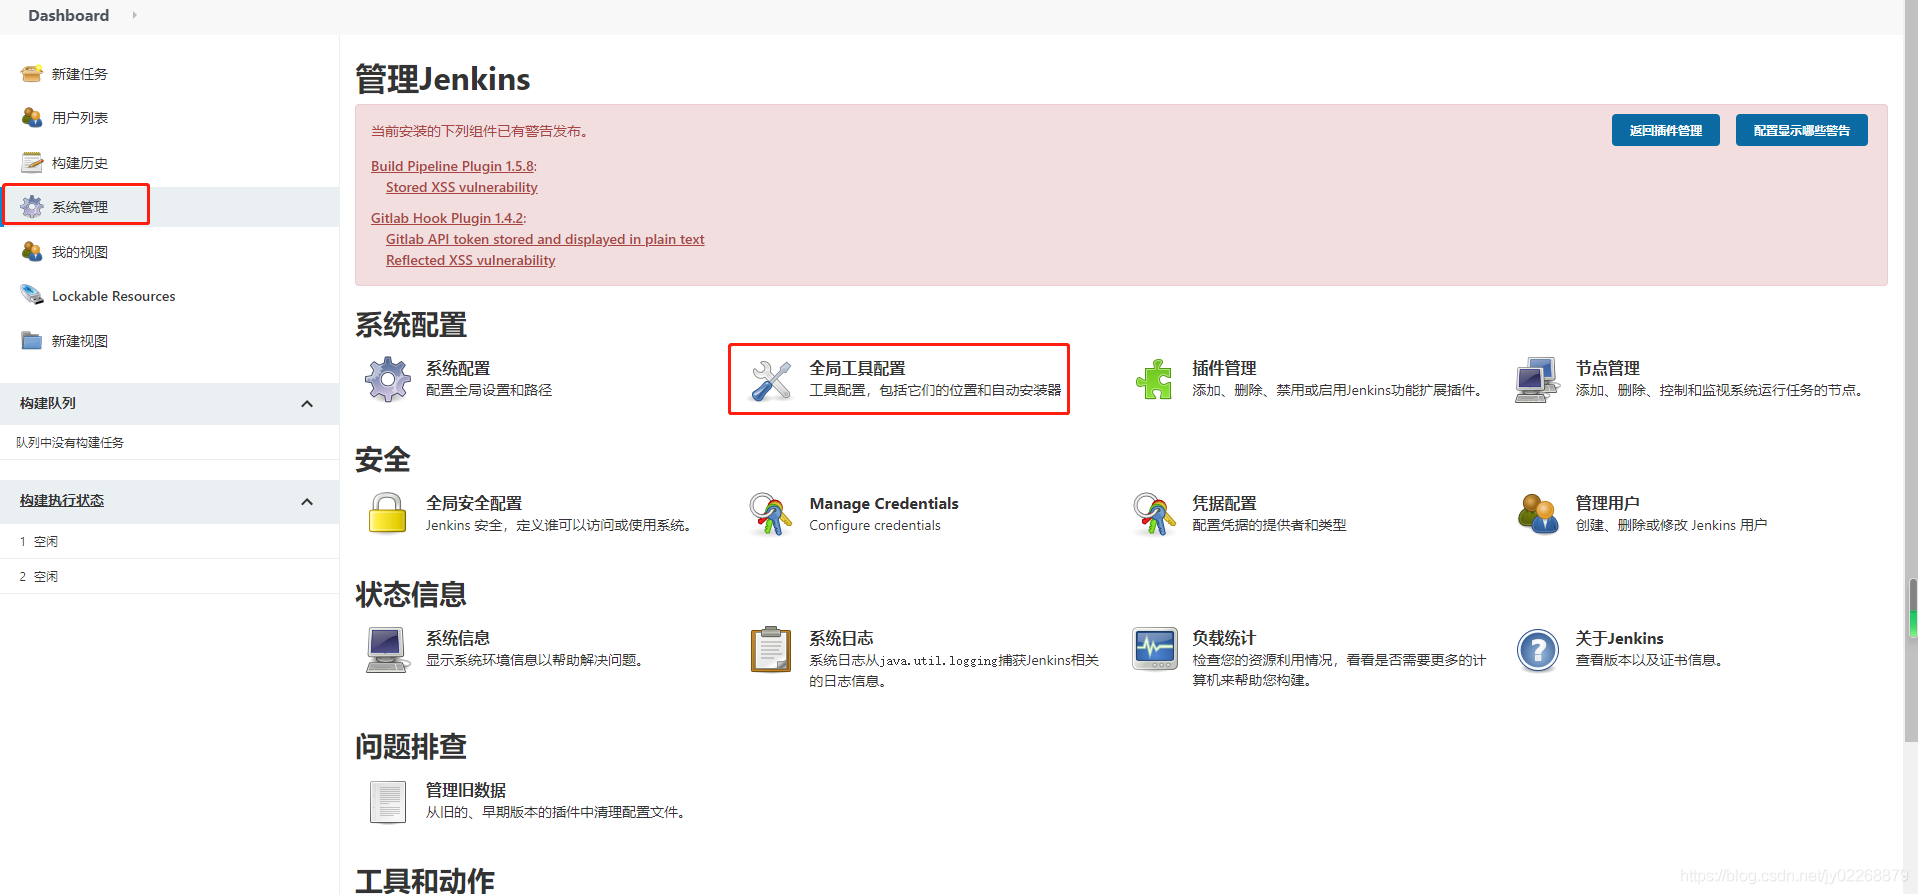The height and width of the screenshot is (894, 1918).
Task: Open the Manage Credentials title link
Action: (884, 503)
